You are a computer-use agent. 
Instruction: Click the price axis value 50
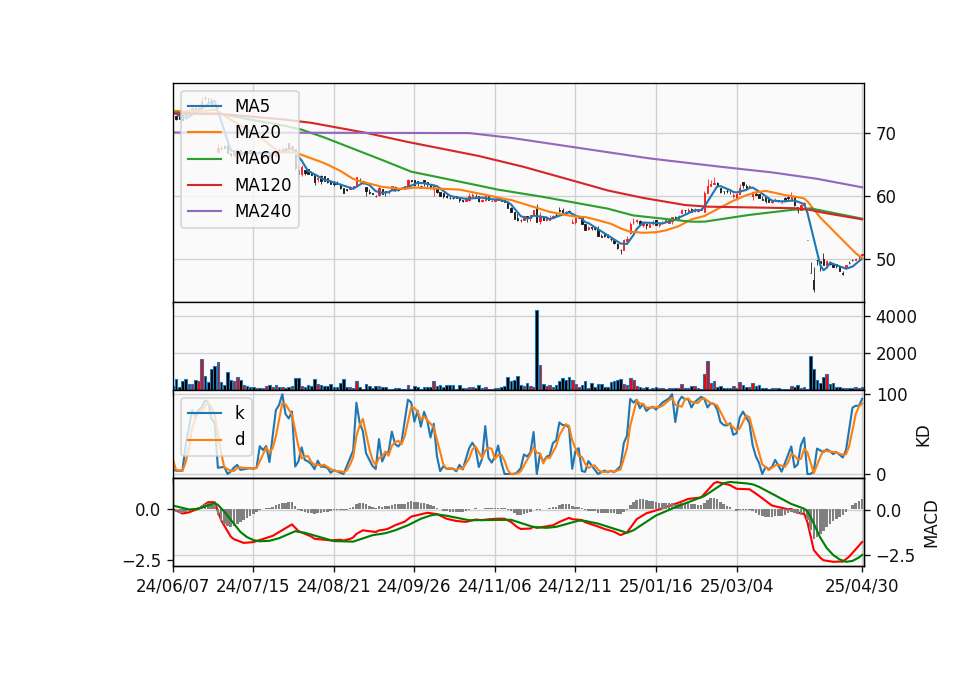click(x=886, y=260)
